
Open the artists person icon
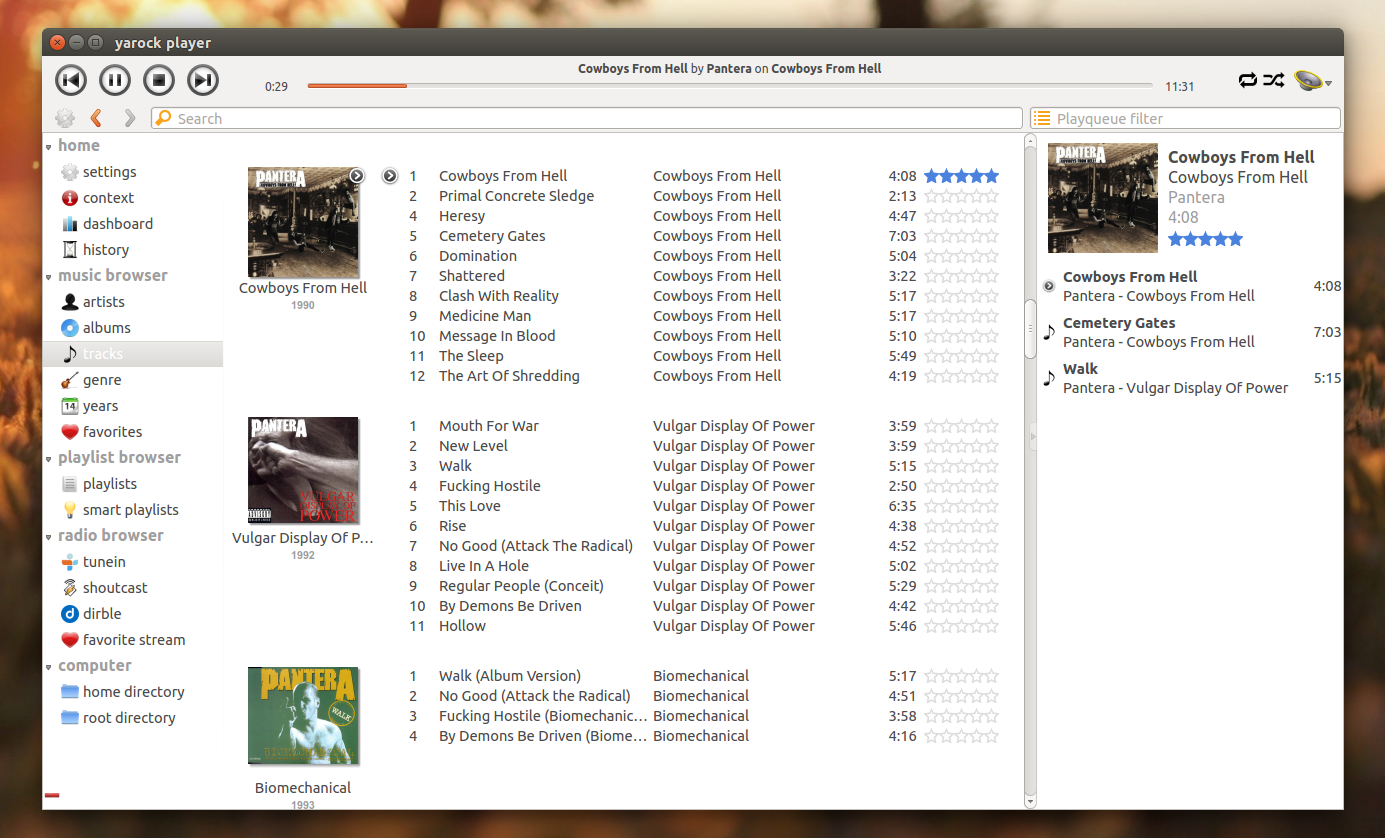point(69,302)
